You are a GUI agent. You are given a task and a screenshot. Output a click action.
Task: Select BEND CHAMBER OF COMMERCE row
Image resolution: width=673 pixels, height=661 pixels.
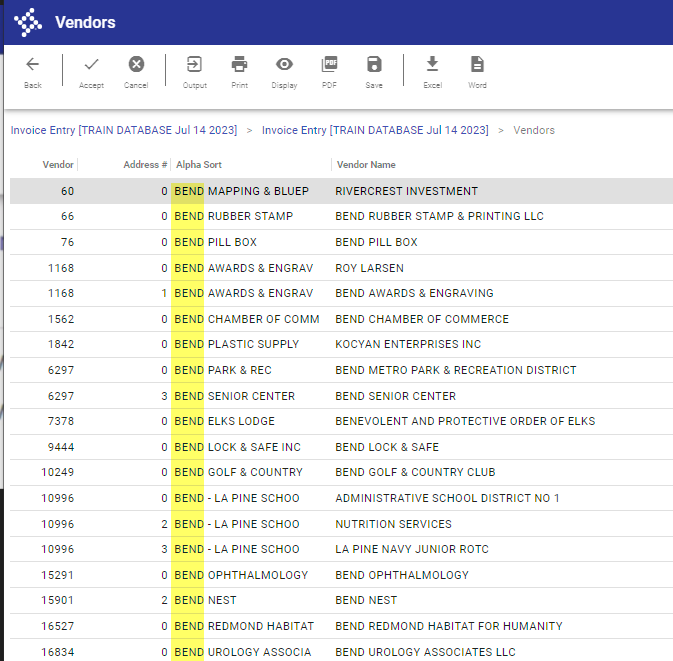click(x=341, y=319)
